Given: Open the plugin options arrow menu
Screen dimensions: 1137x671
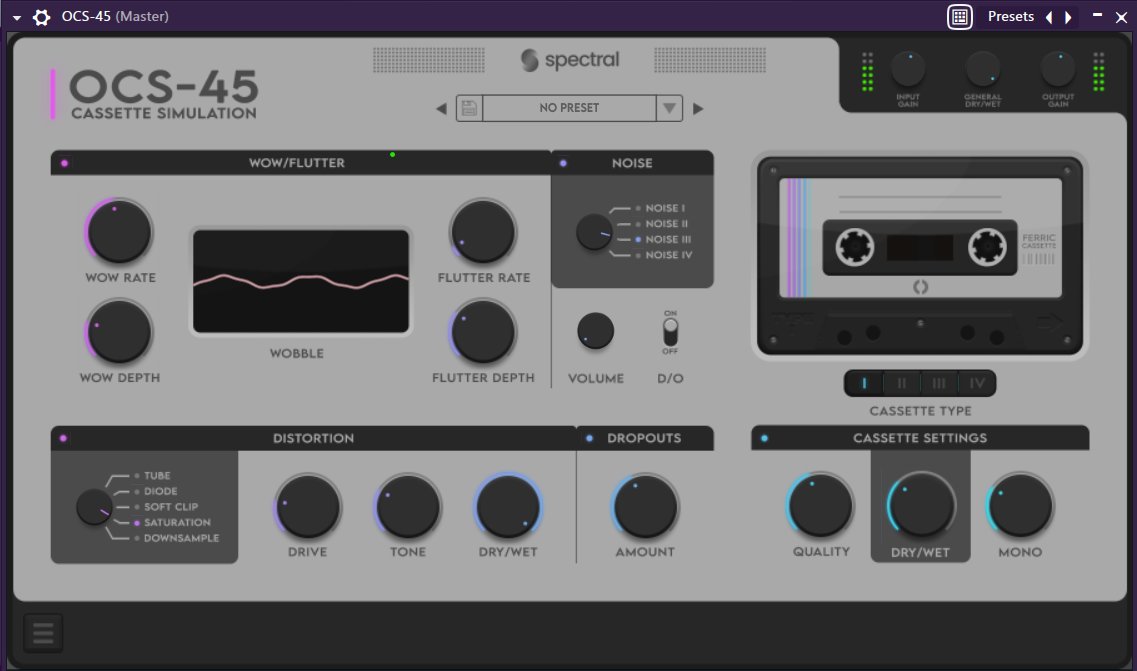Looking at the screenshot, I should point(16,17).
